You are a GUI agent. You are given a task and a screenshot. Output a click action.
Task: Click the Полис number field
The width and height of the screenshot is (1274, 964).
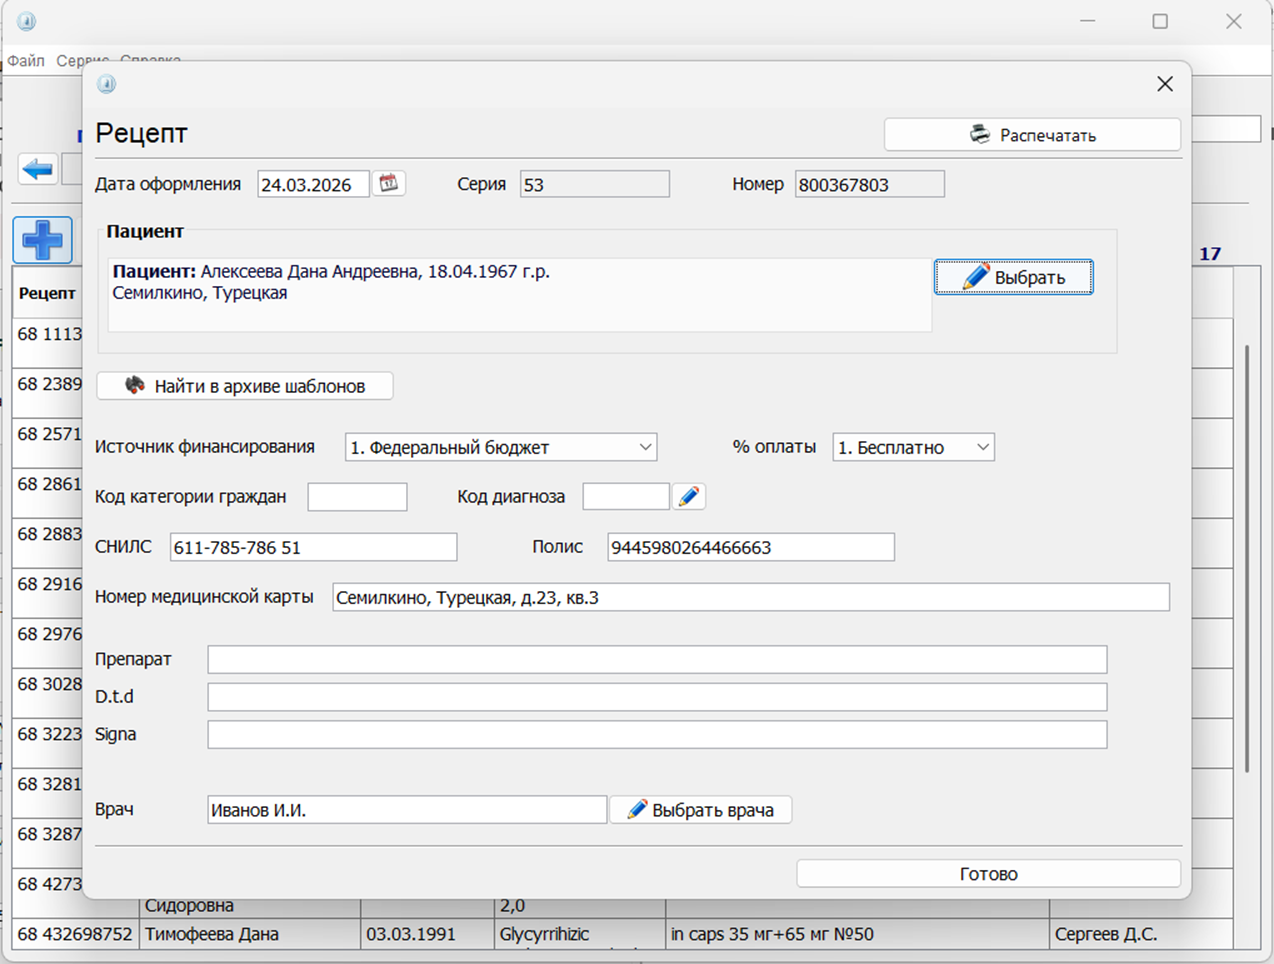(x=750, y=547)
